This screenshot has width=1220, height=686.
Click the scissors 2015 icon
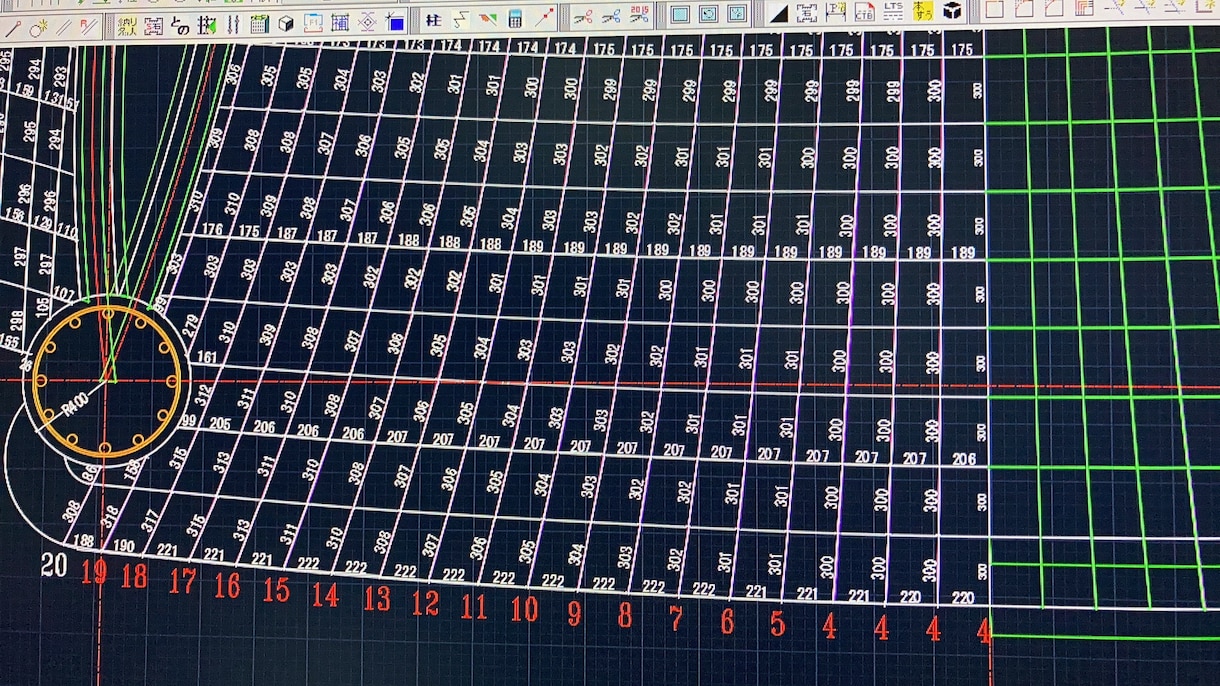pyautogui.click(x=639, y=15)
